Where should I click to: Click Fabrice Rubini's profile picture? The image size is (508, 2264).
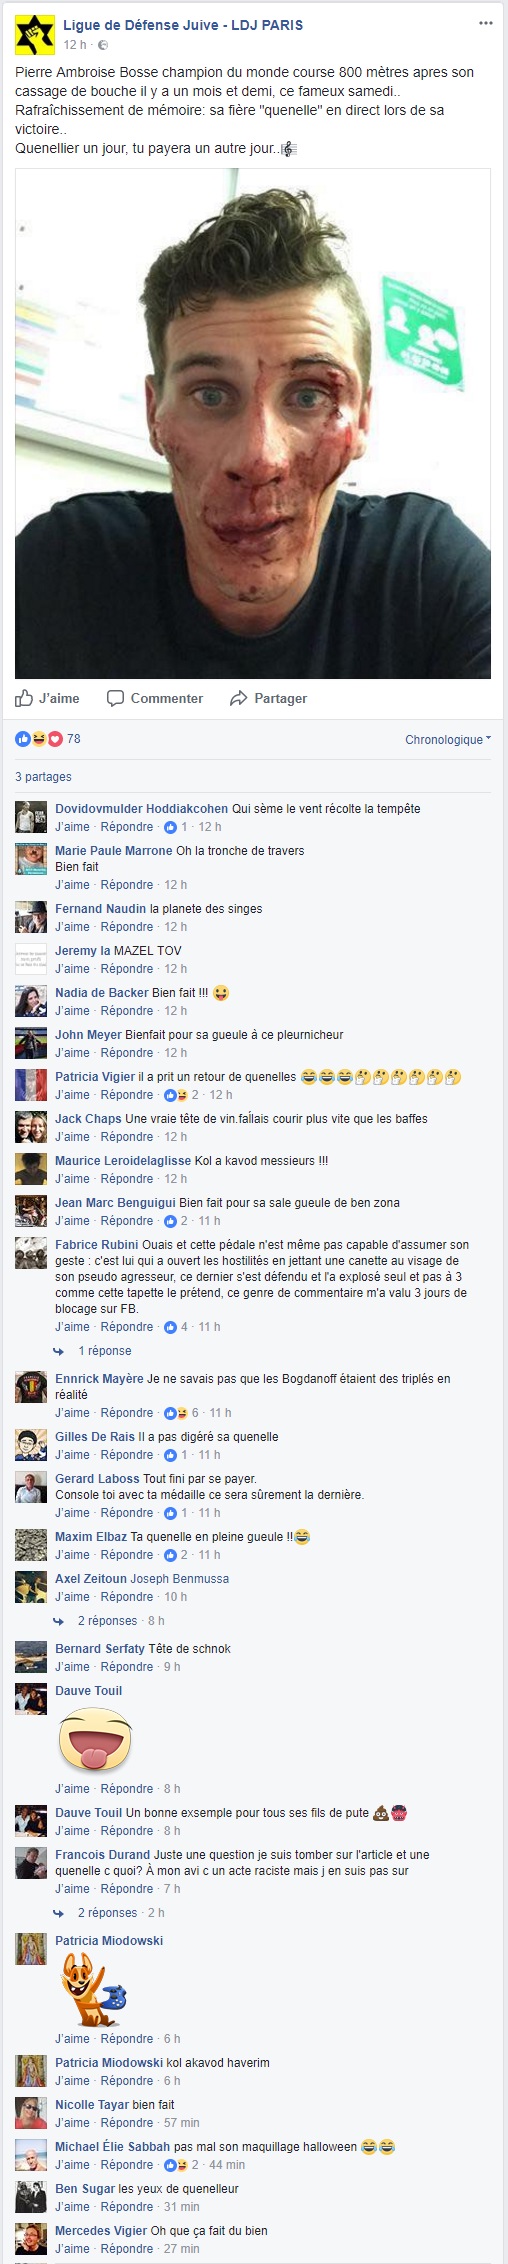pyautogui.click(x=31, y=1253)
